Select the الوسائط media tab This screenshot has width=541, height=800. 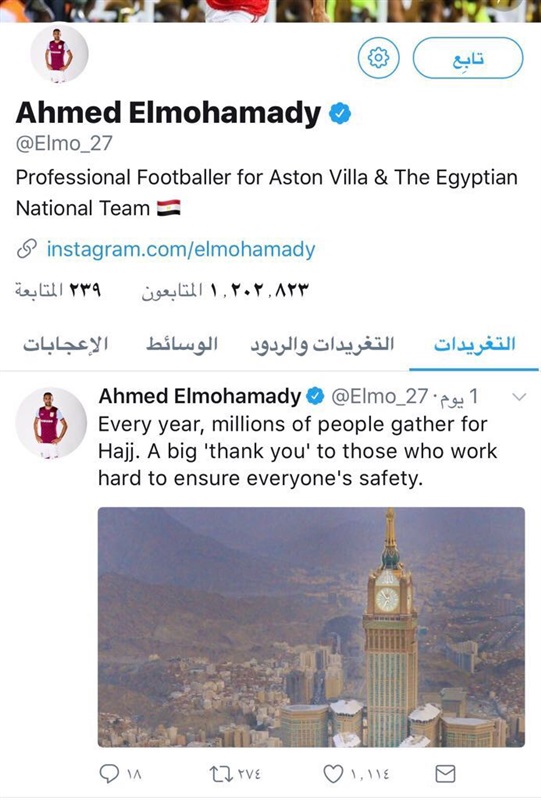tap(182, 344)
